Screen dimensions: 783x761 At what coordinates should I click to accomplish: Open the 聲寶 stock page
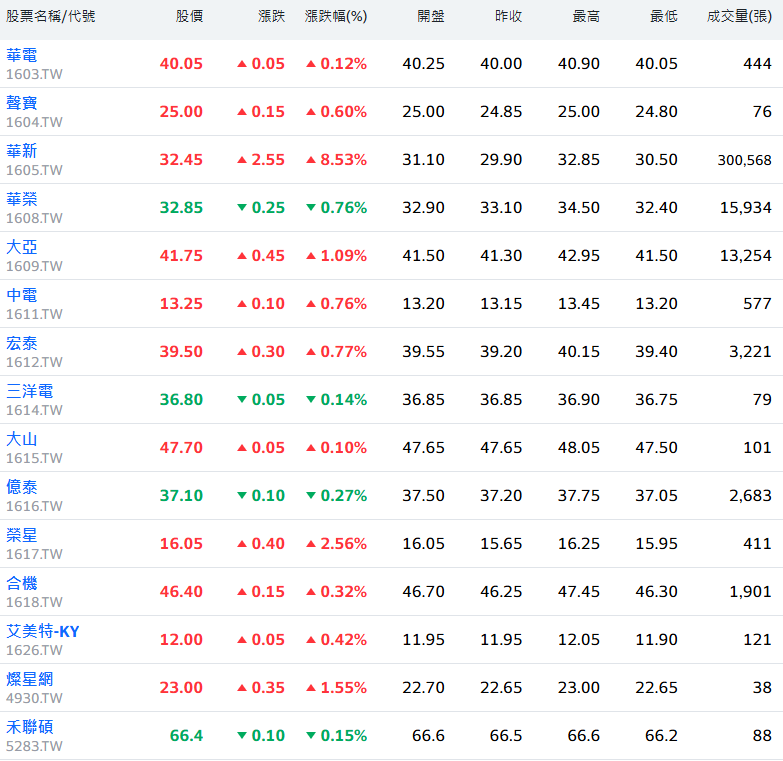(21, 103)
